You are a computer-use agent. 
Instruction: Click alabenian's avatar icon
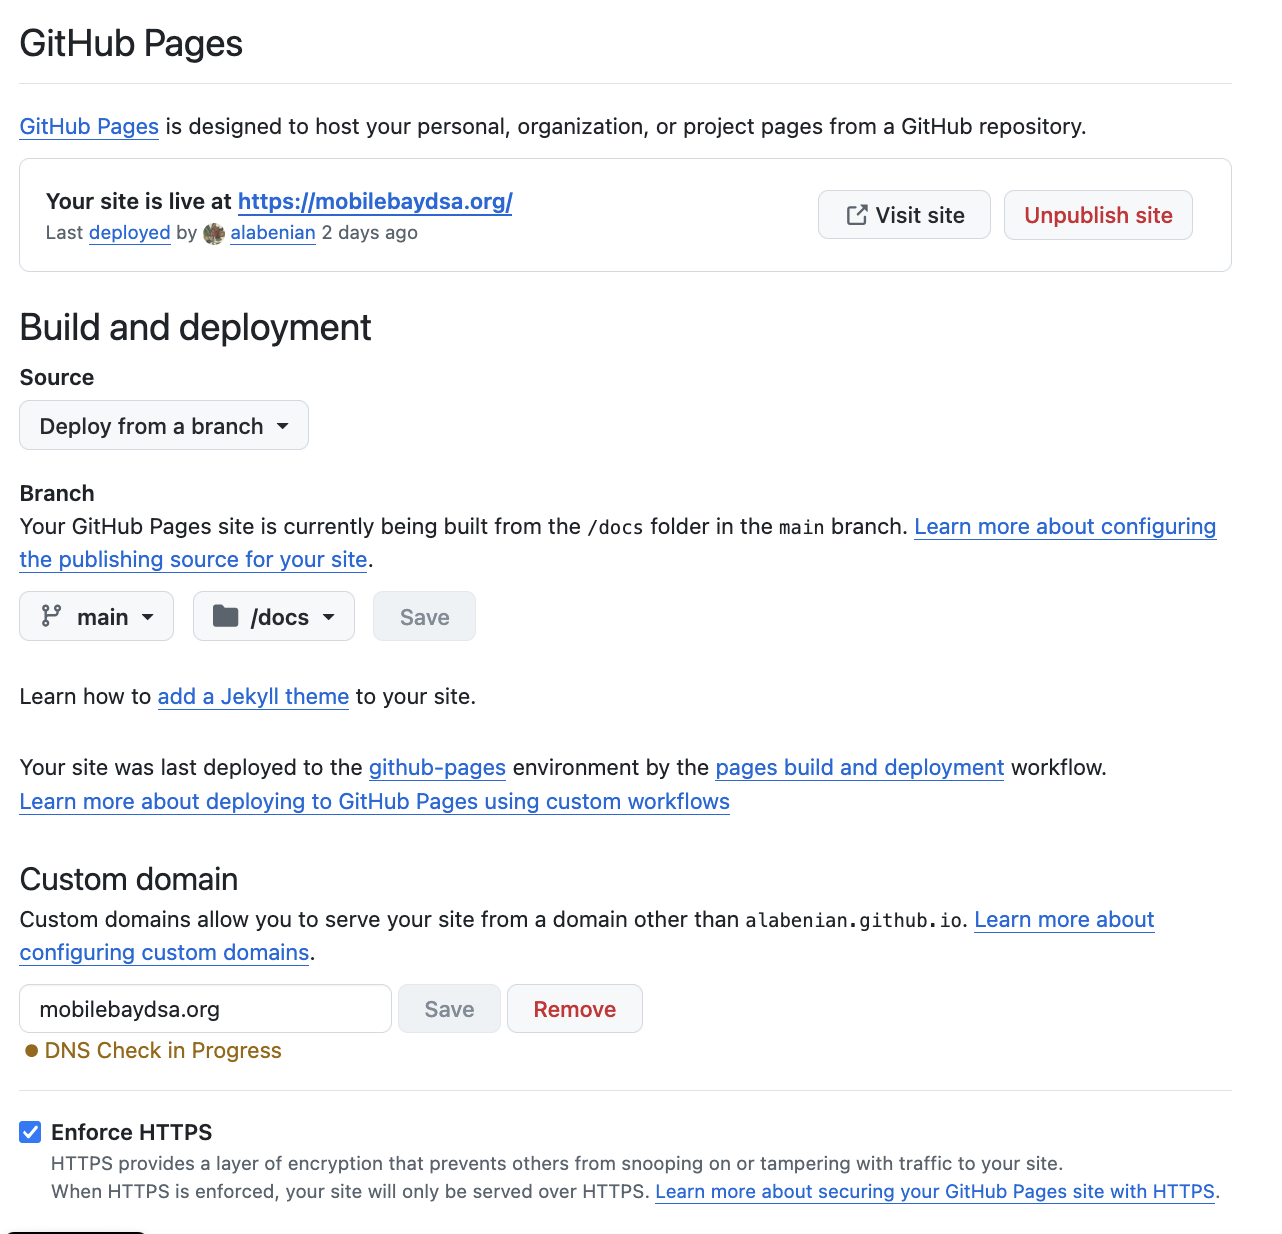click(213, 233)
